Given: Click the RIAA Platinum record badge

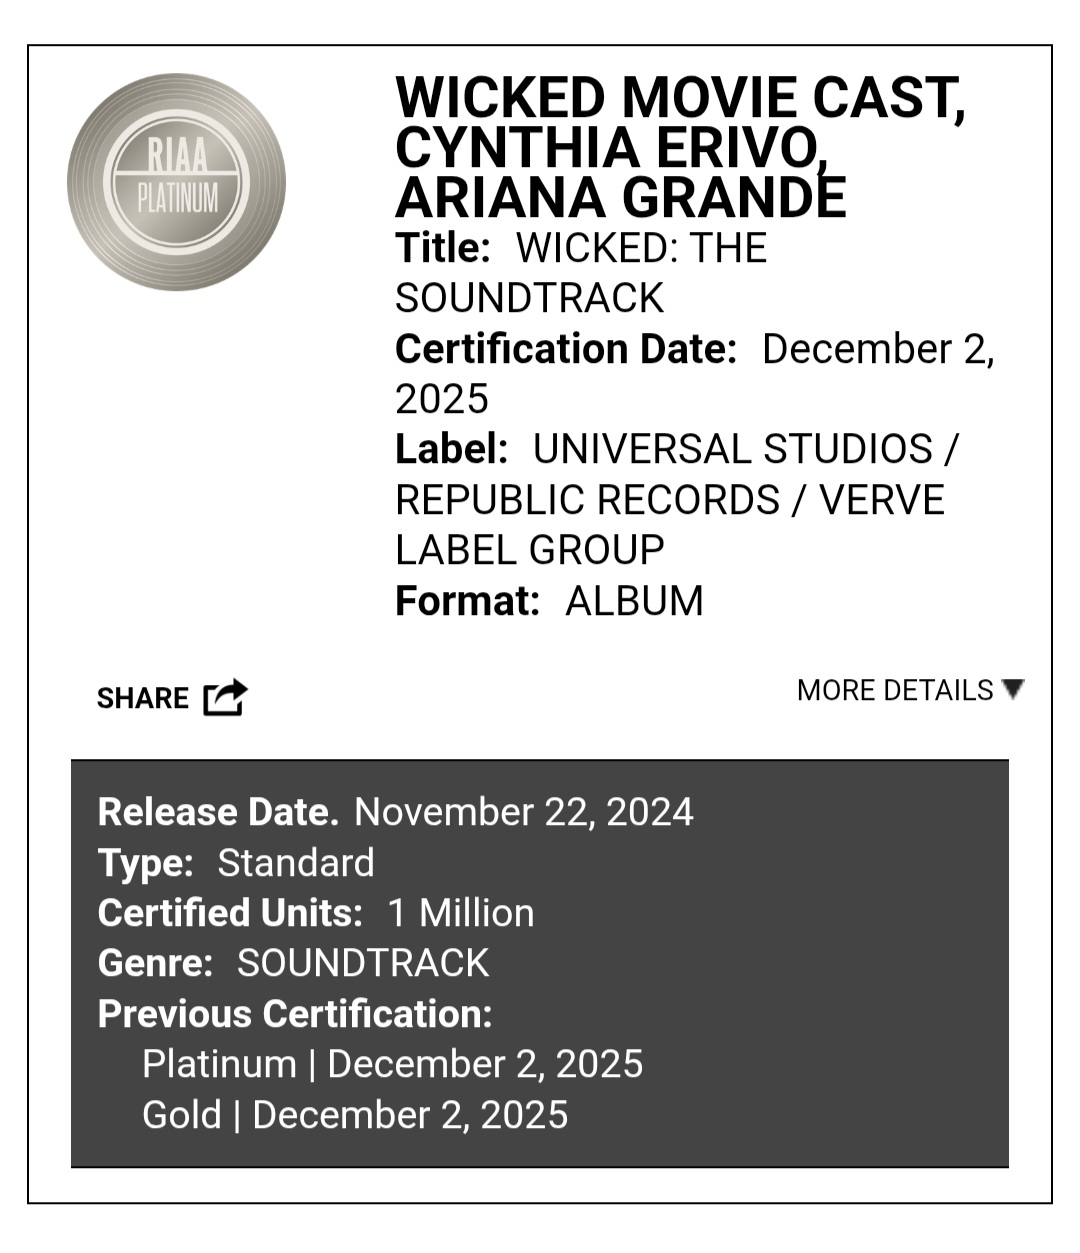Looking at the screenshot, I should point(177,182).
